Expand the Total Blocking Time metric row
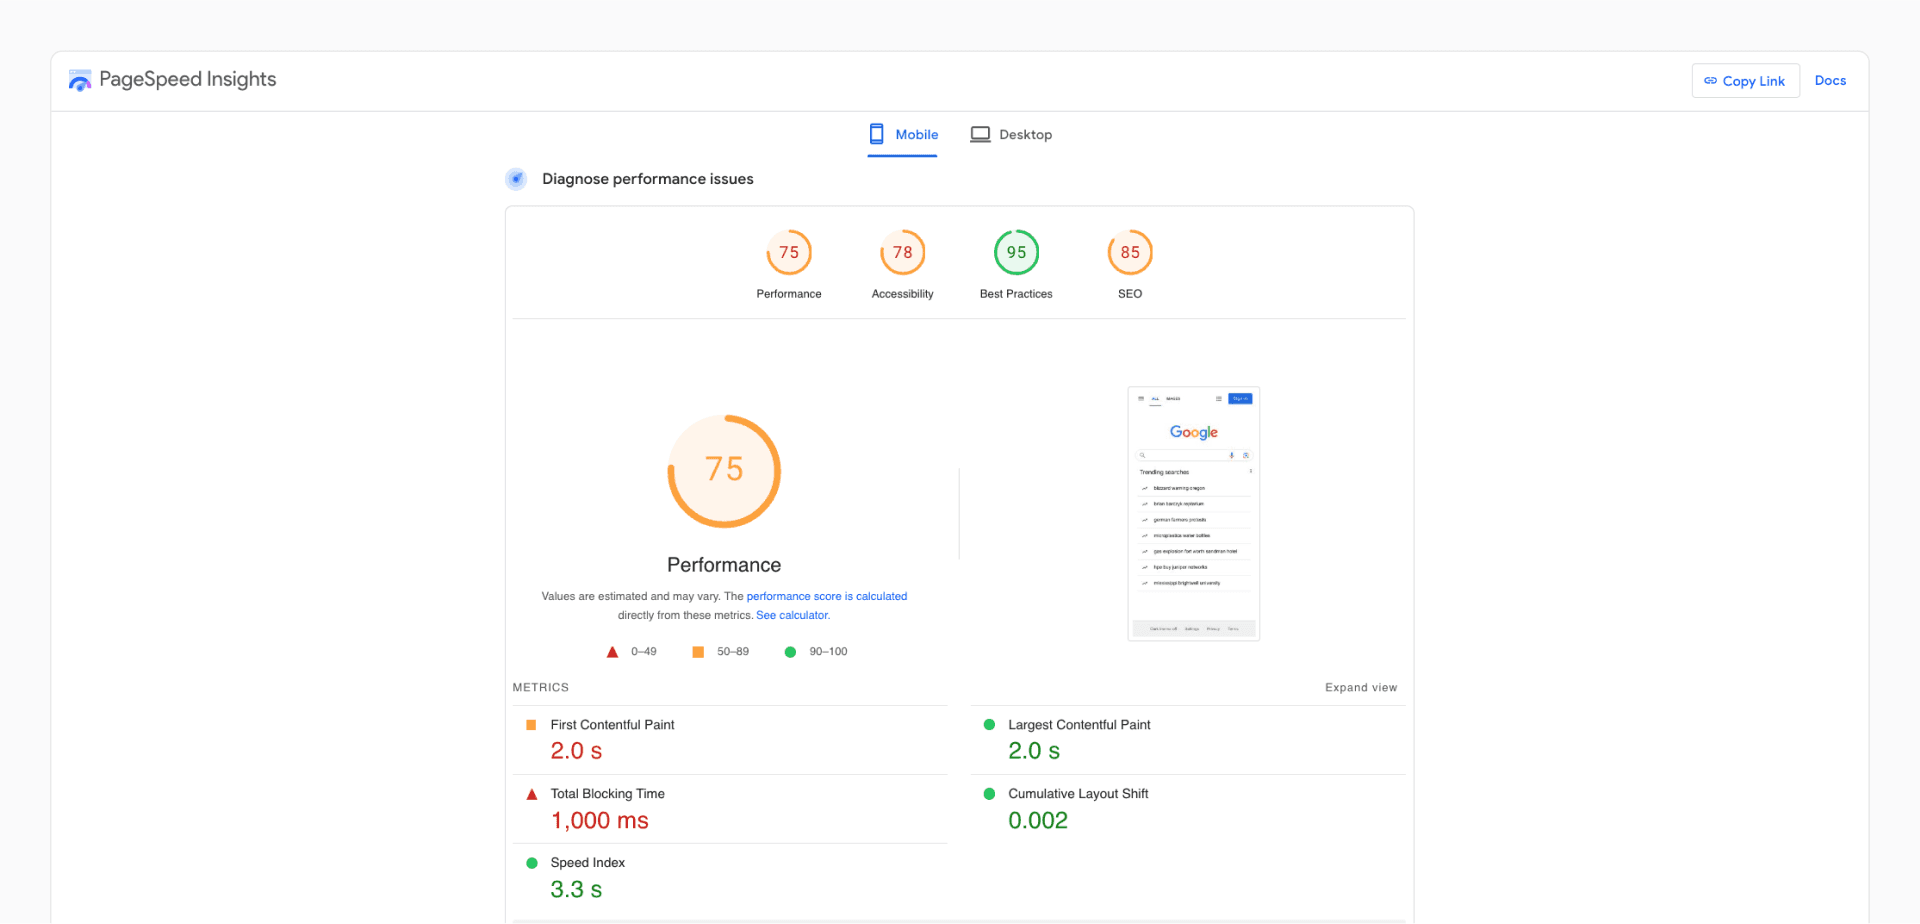 730,808
